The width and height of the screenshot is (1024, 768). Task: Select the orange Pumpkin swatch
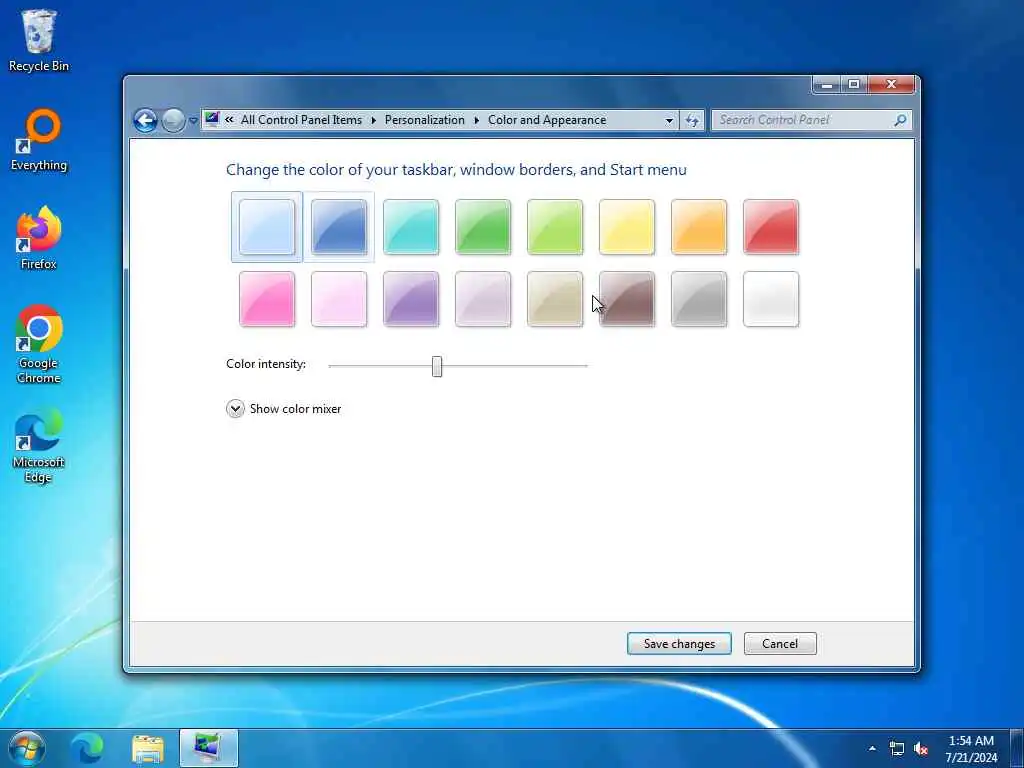[x=699, y=227]
